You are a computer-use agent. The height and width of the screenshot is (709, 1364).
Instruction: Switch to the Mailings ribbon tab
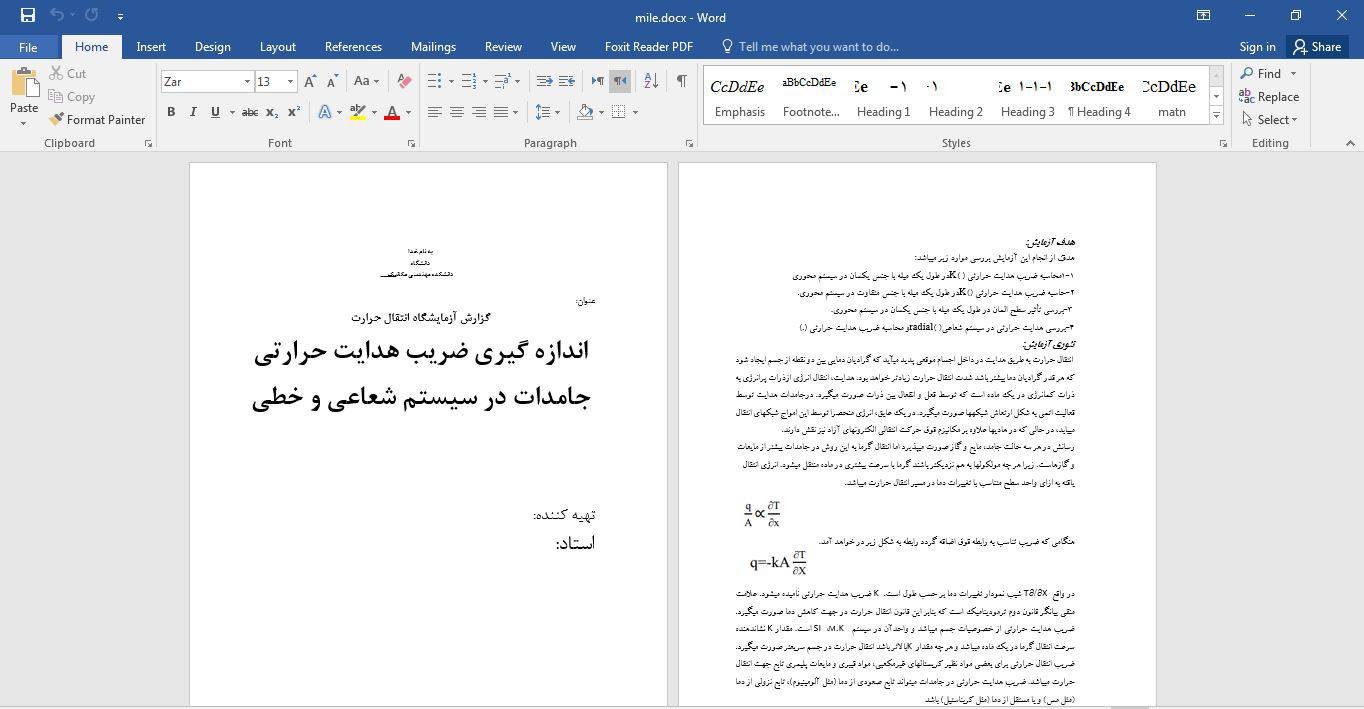pyautogui.click(x=433, y=46)
